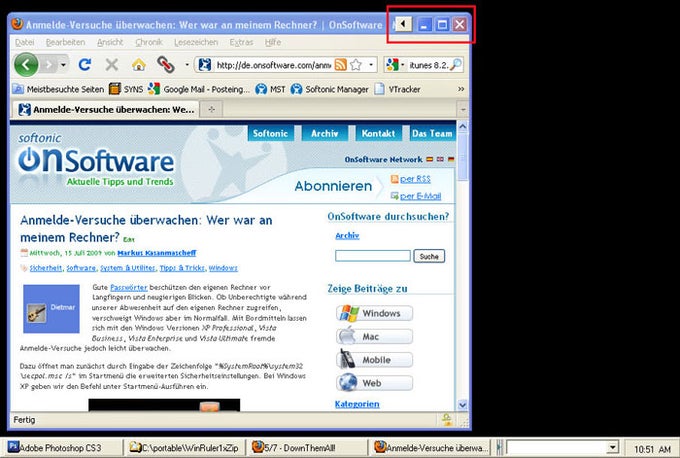680x458 pixels.
Task: Click the Softonic site navigation tab
Action: pos(270,133)
